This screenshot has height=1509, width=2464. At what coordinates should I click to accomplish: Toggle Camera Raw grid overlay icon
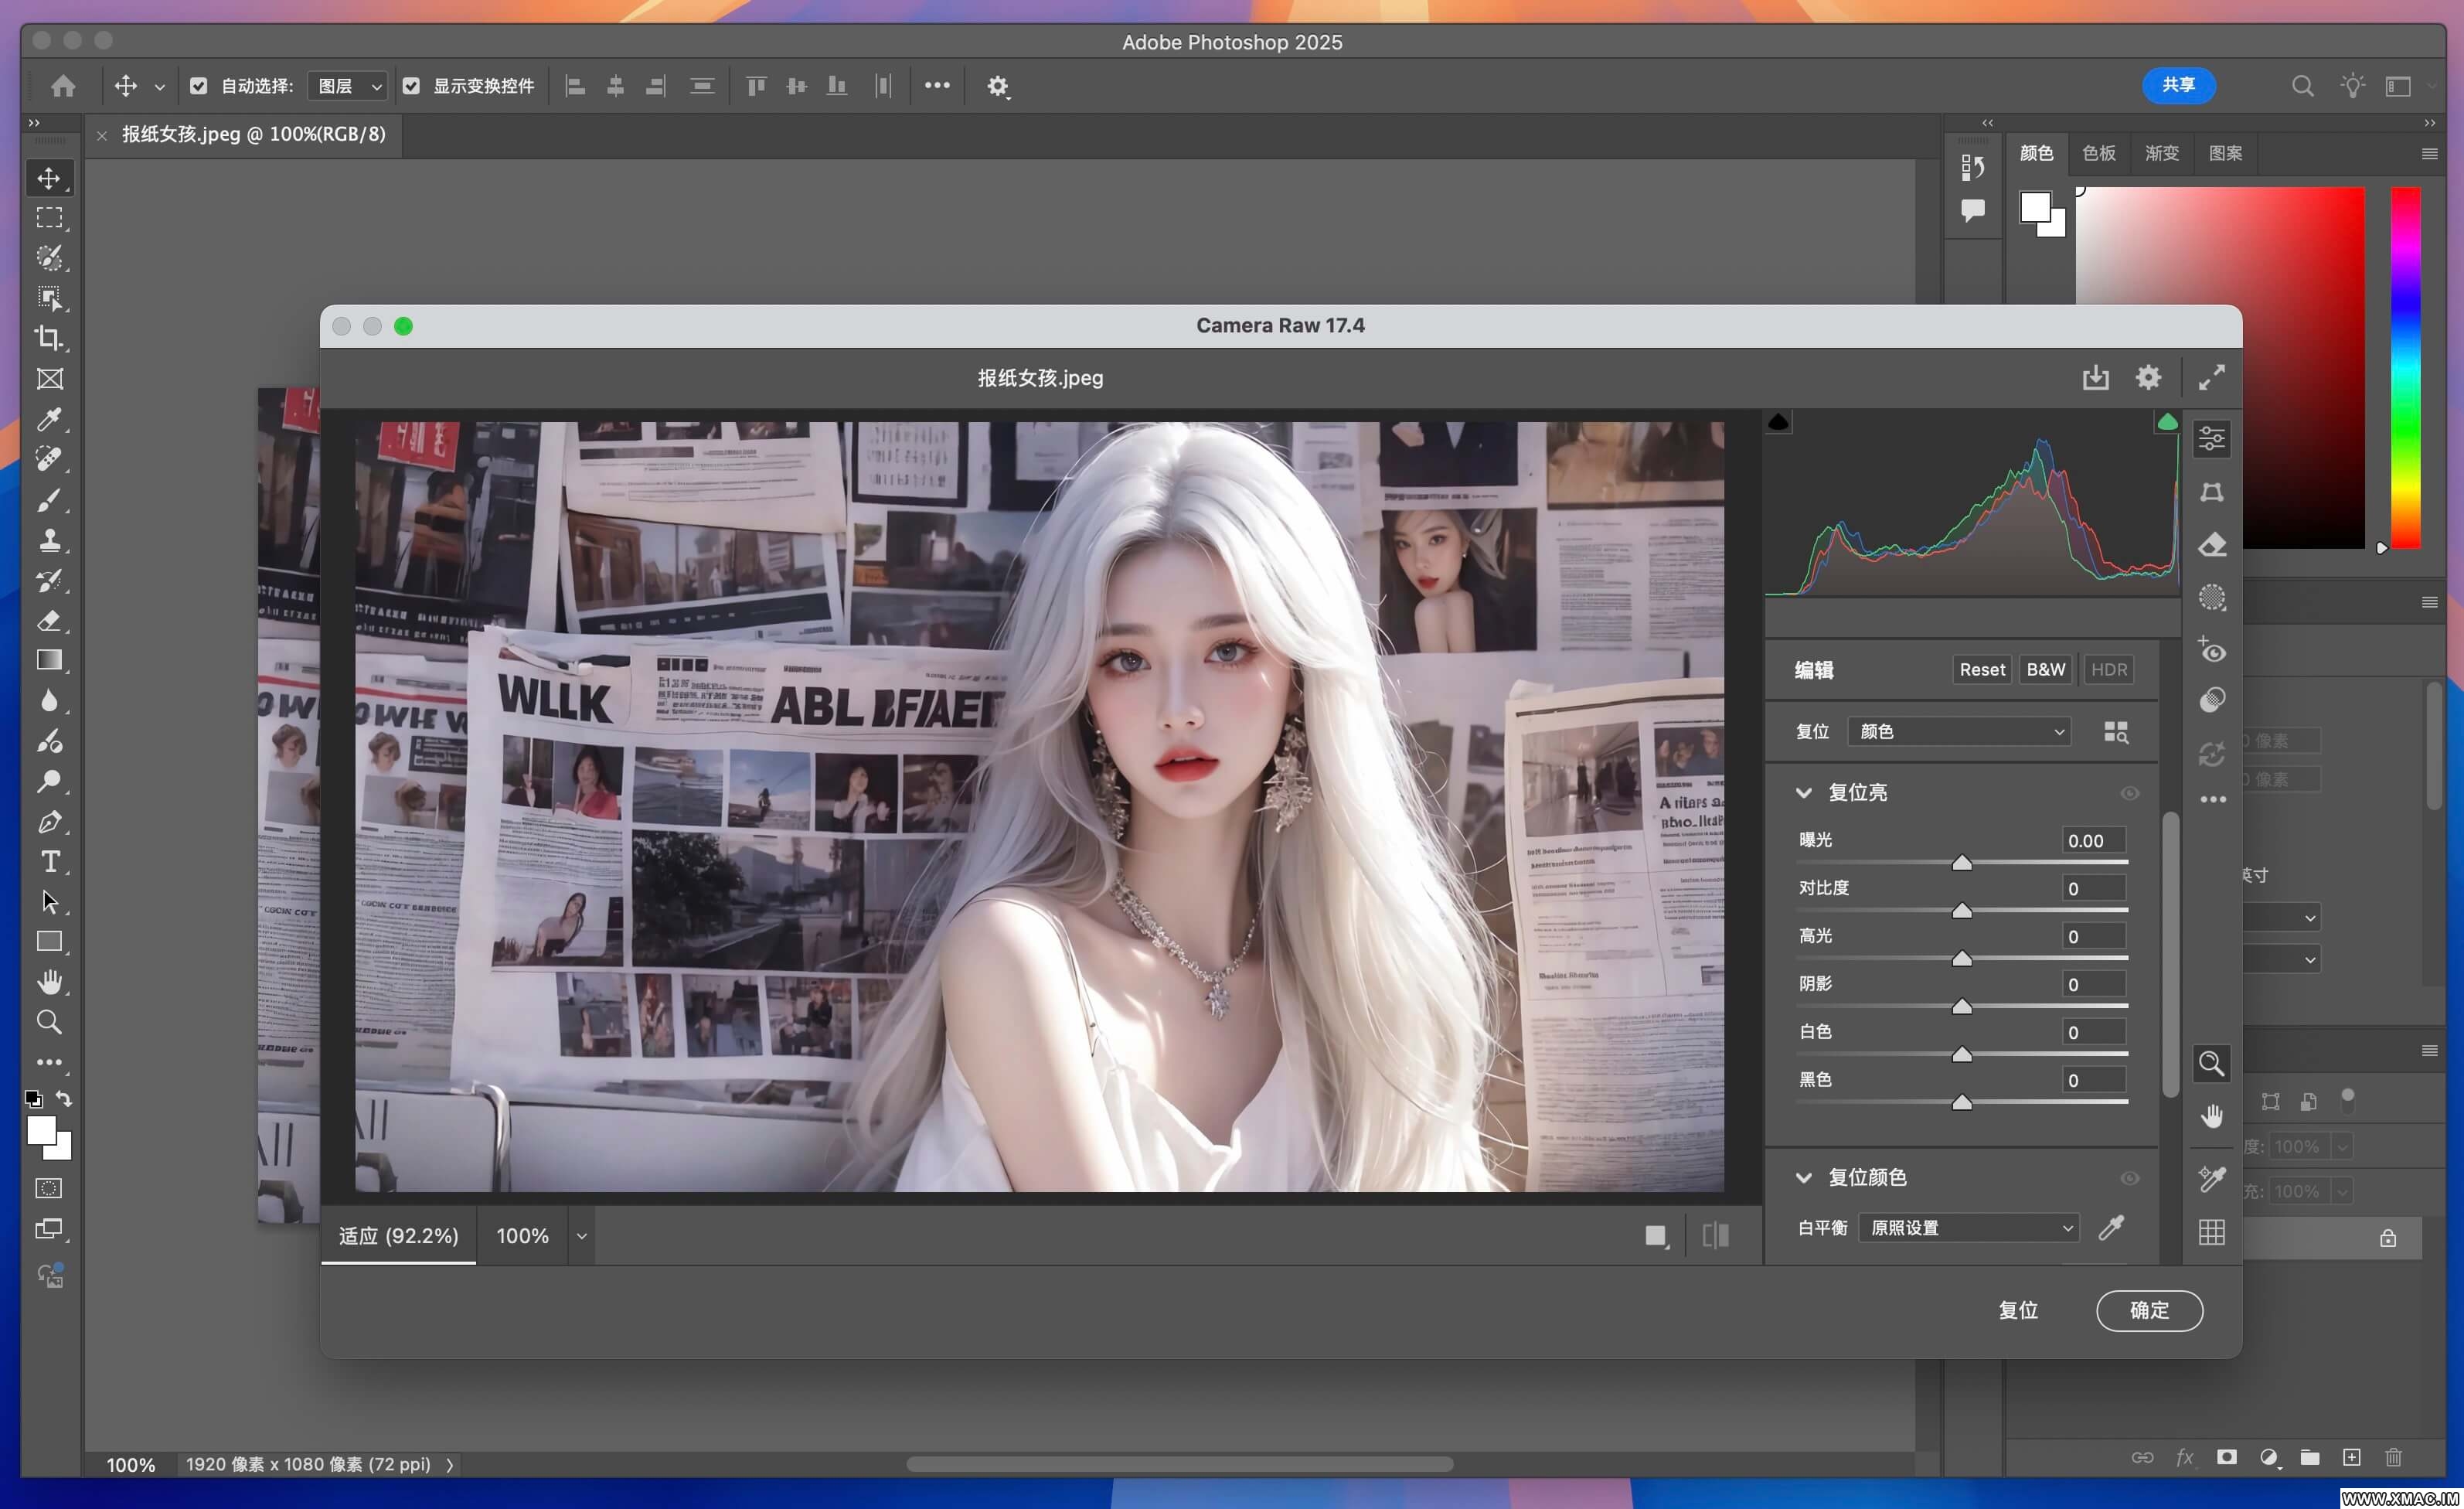2212,1232
